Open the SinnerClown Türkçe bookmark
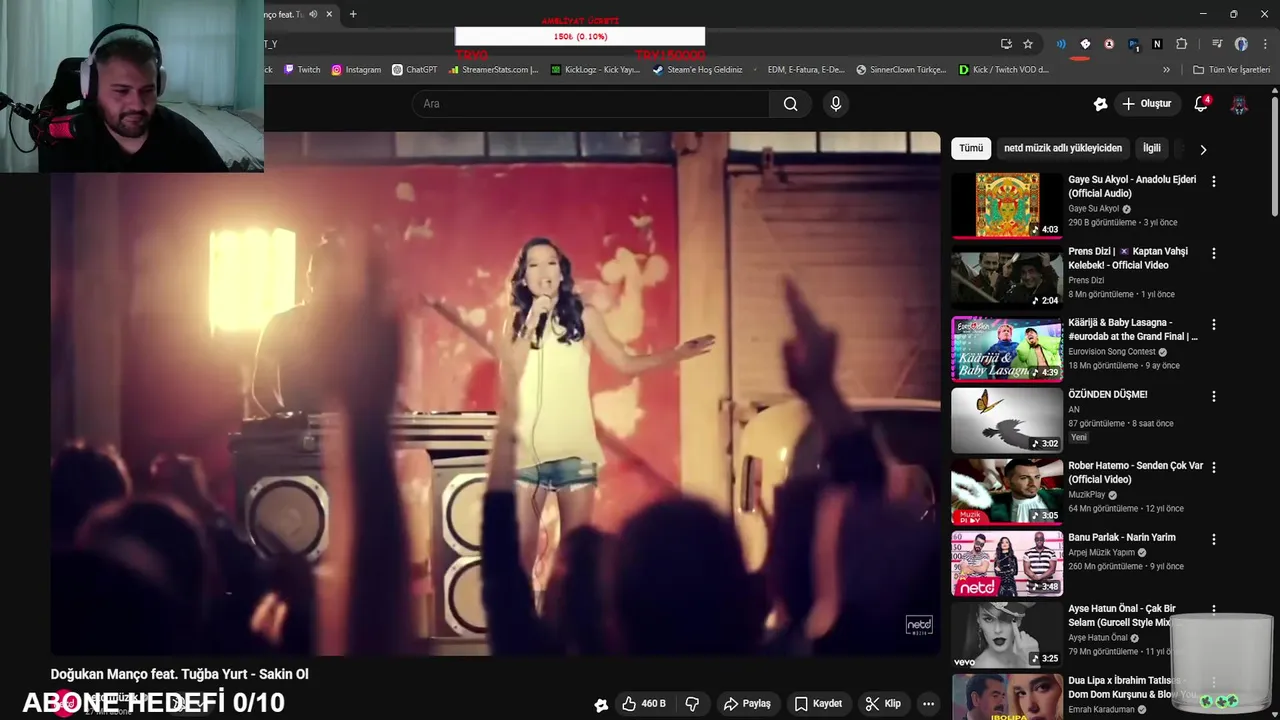Viewport: 1280px width, 720px height. [x=901, y=70]
